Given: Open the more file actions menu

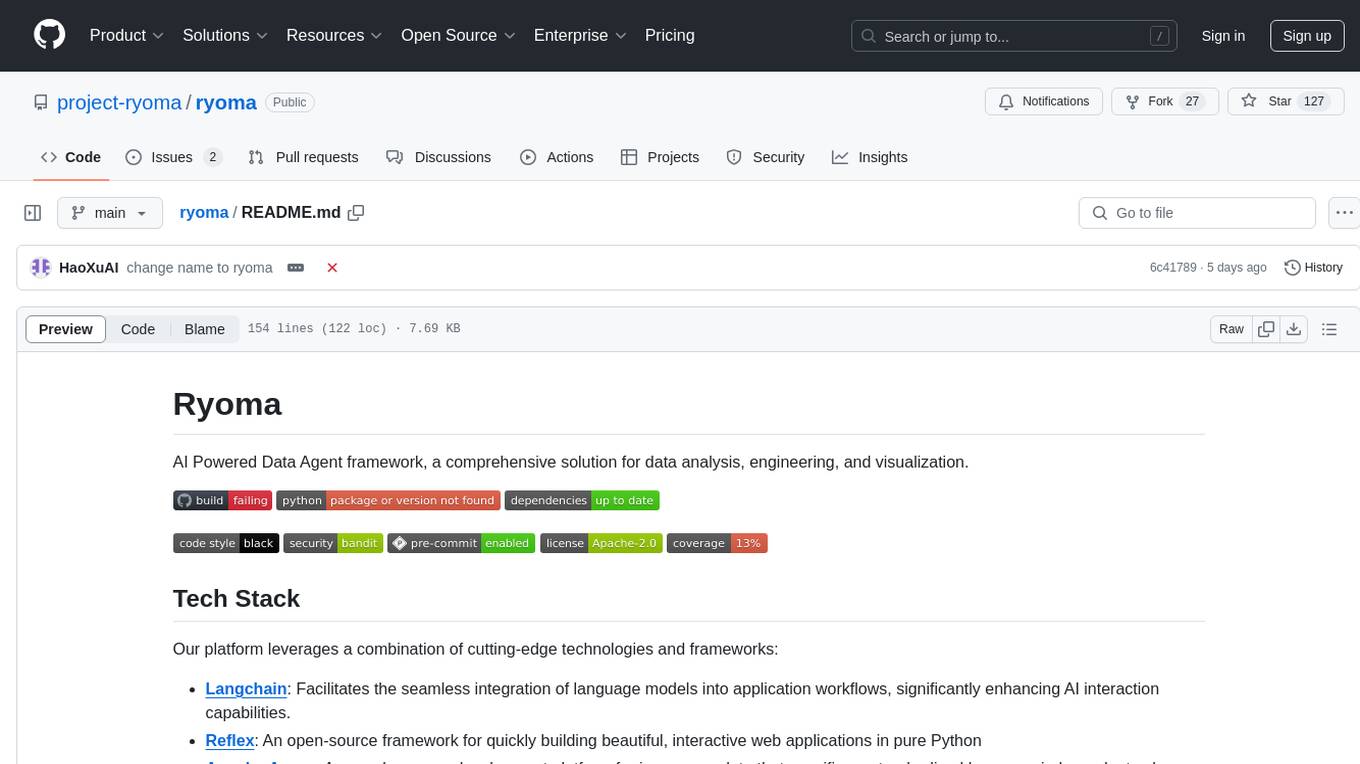Looking at the screenshot, I should point(1344,213).
